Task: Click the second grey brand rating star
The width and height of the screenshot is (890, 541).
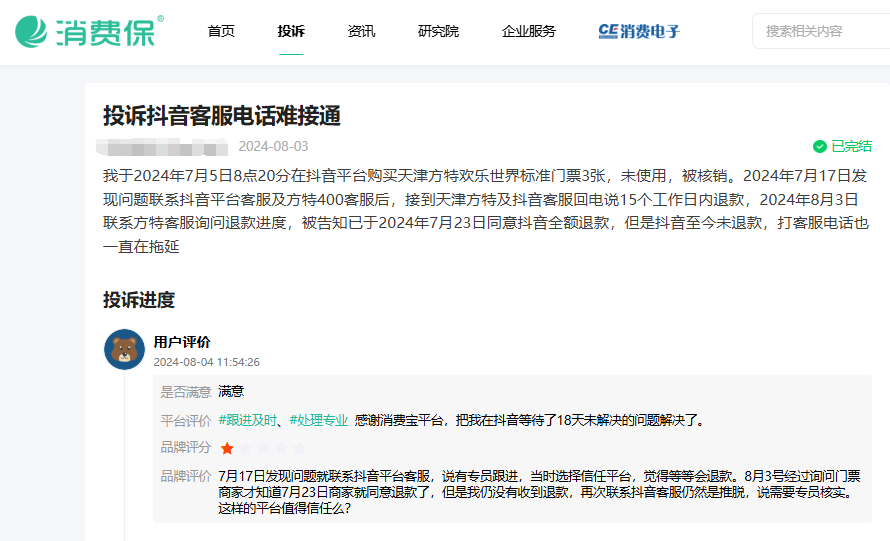Action: point(245,448)
